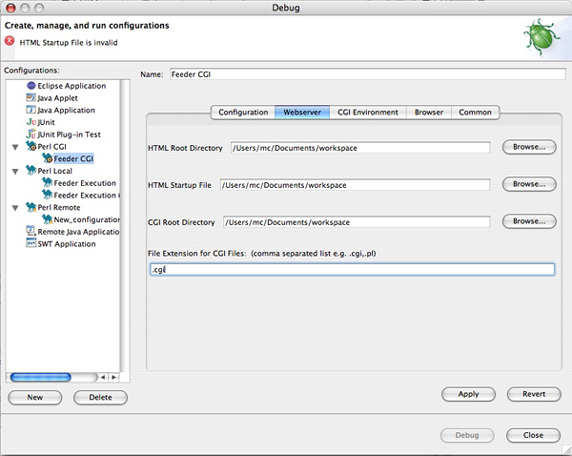Image resolution: width=572 pixels, height=456 pixels.
Task: Click the window resize grip in the corner
Action: (567, 451)
